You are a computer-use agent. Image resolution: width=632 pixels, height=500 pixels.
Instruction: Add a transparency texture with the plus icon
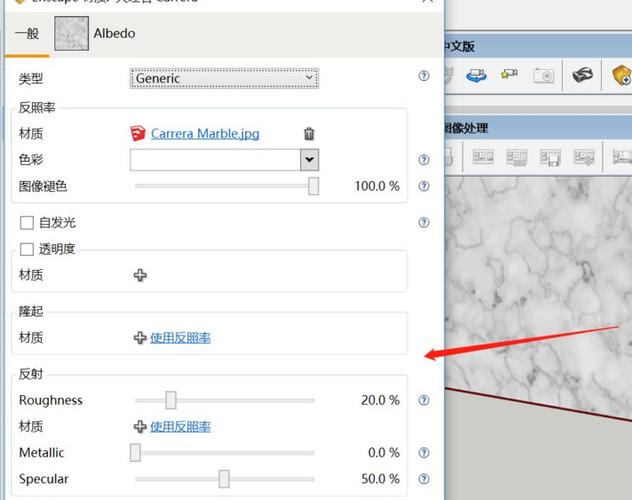pos(140,275)
